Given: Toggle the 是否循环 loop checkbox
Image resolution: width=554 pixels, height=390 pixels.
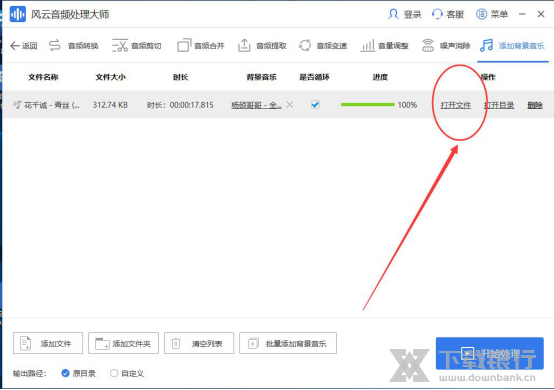Looking at the screenshot, I should point(316,105).
